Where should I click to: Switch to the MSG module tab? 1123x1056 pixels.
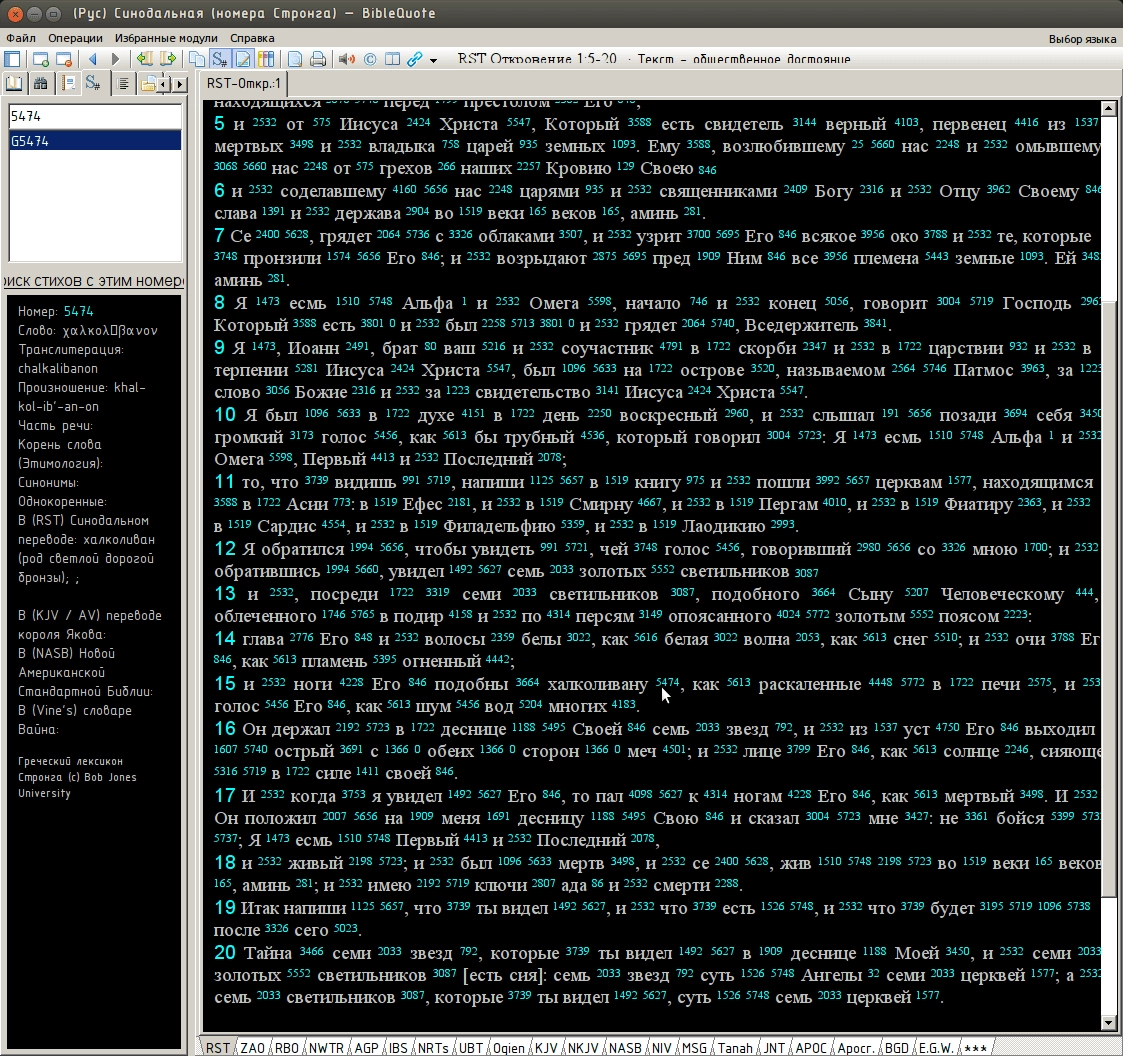click(693, 1047)
